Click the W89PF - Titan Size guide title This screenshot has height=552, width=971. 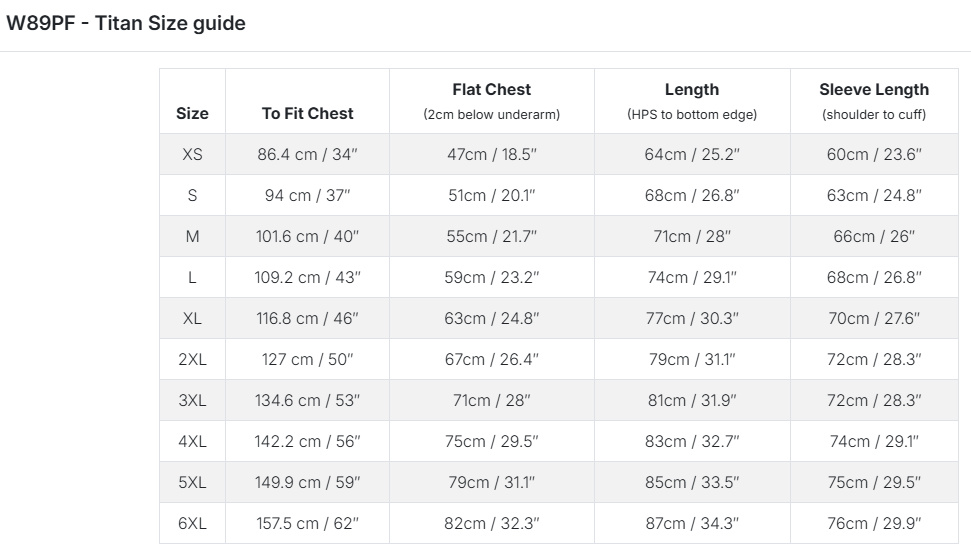pyautogui.click(x=126, y=23)
